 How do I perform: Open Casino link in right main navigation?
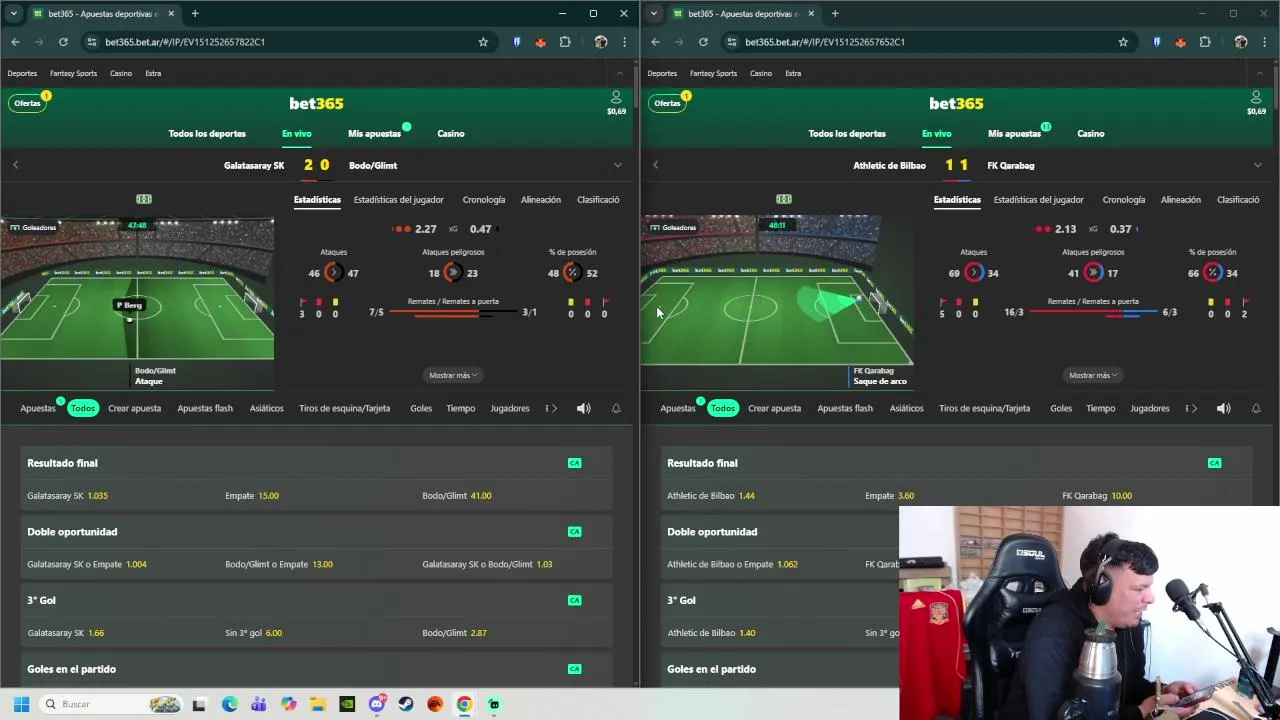pos(1090,134)
